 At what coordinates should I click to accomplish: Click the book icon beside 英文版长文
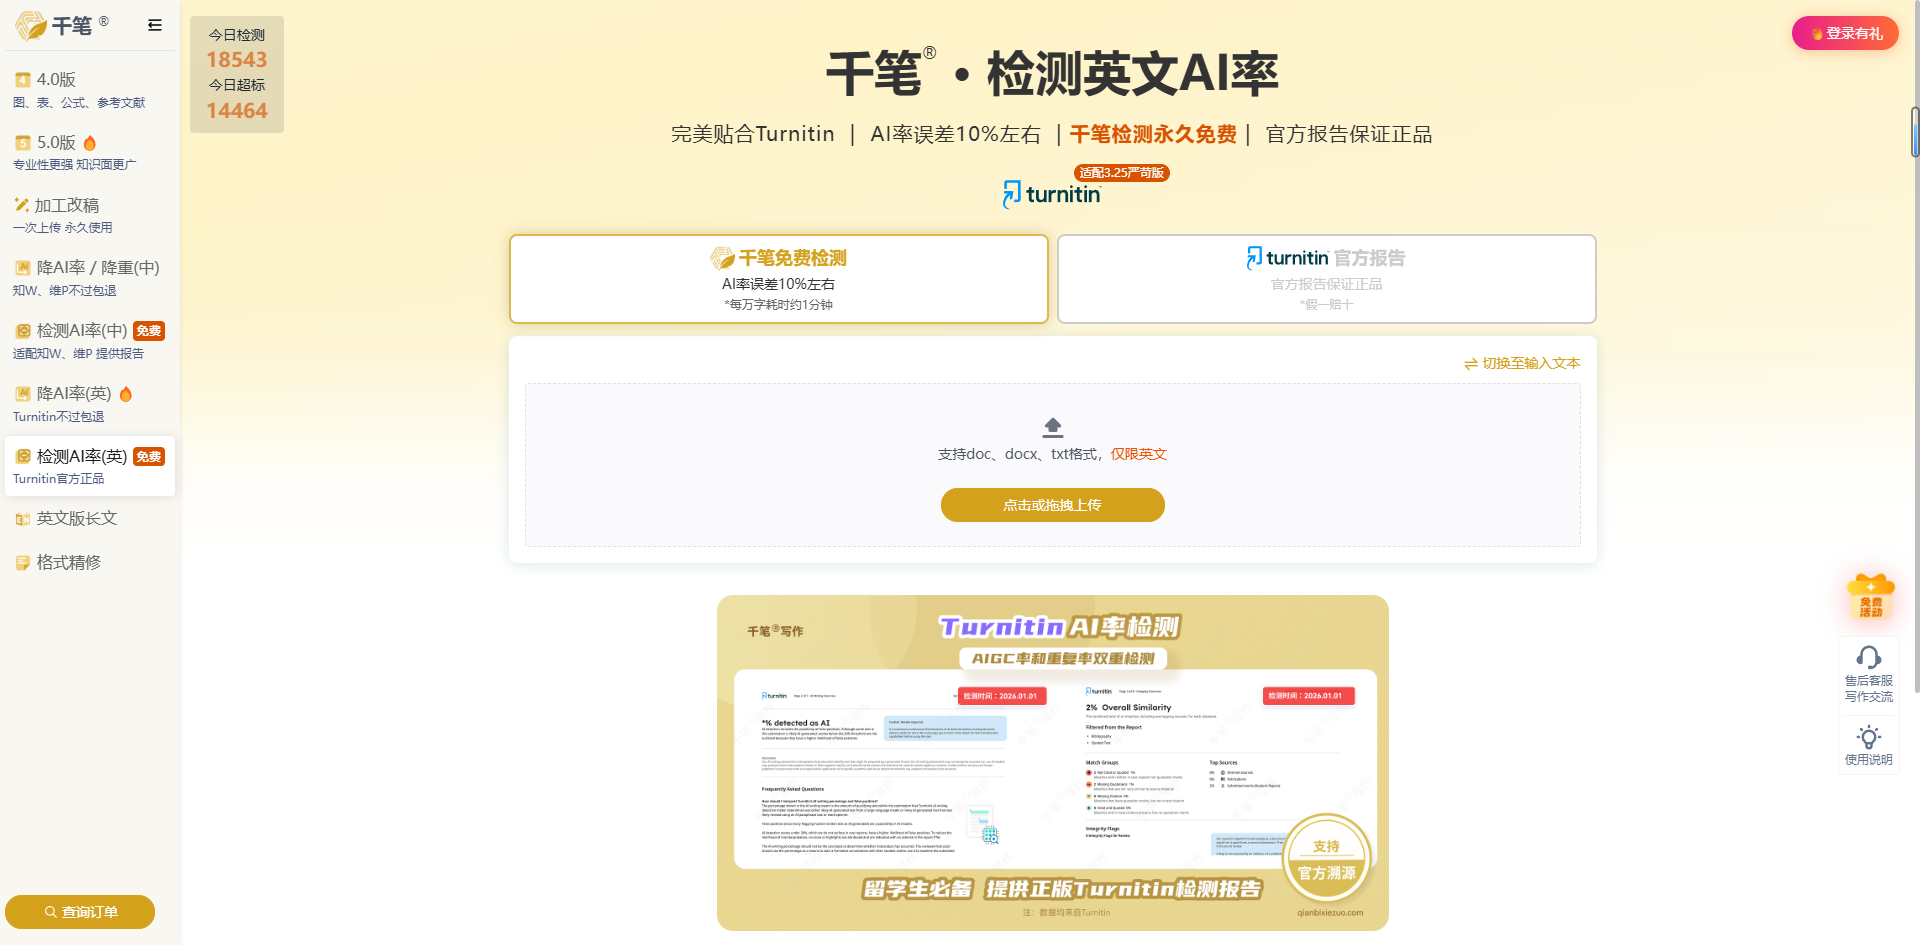click(23, 519)
